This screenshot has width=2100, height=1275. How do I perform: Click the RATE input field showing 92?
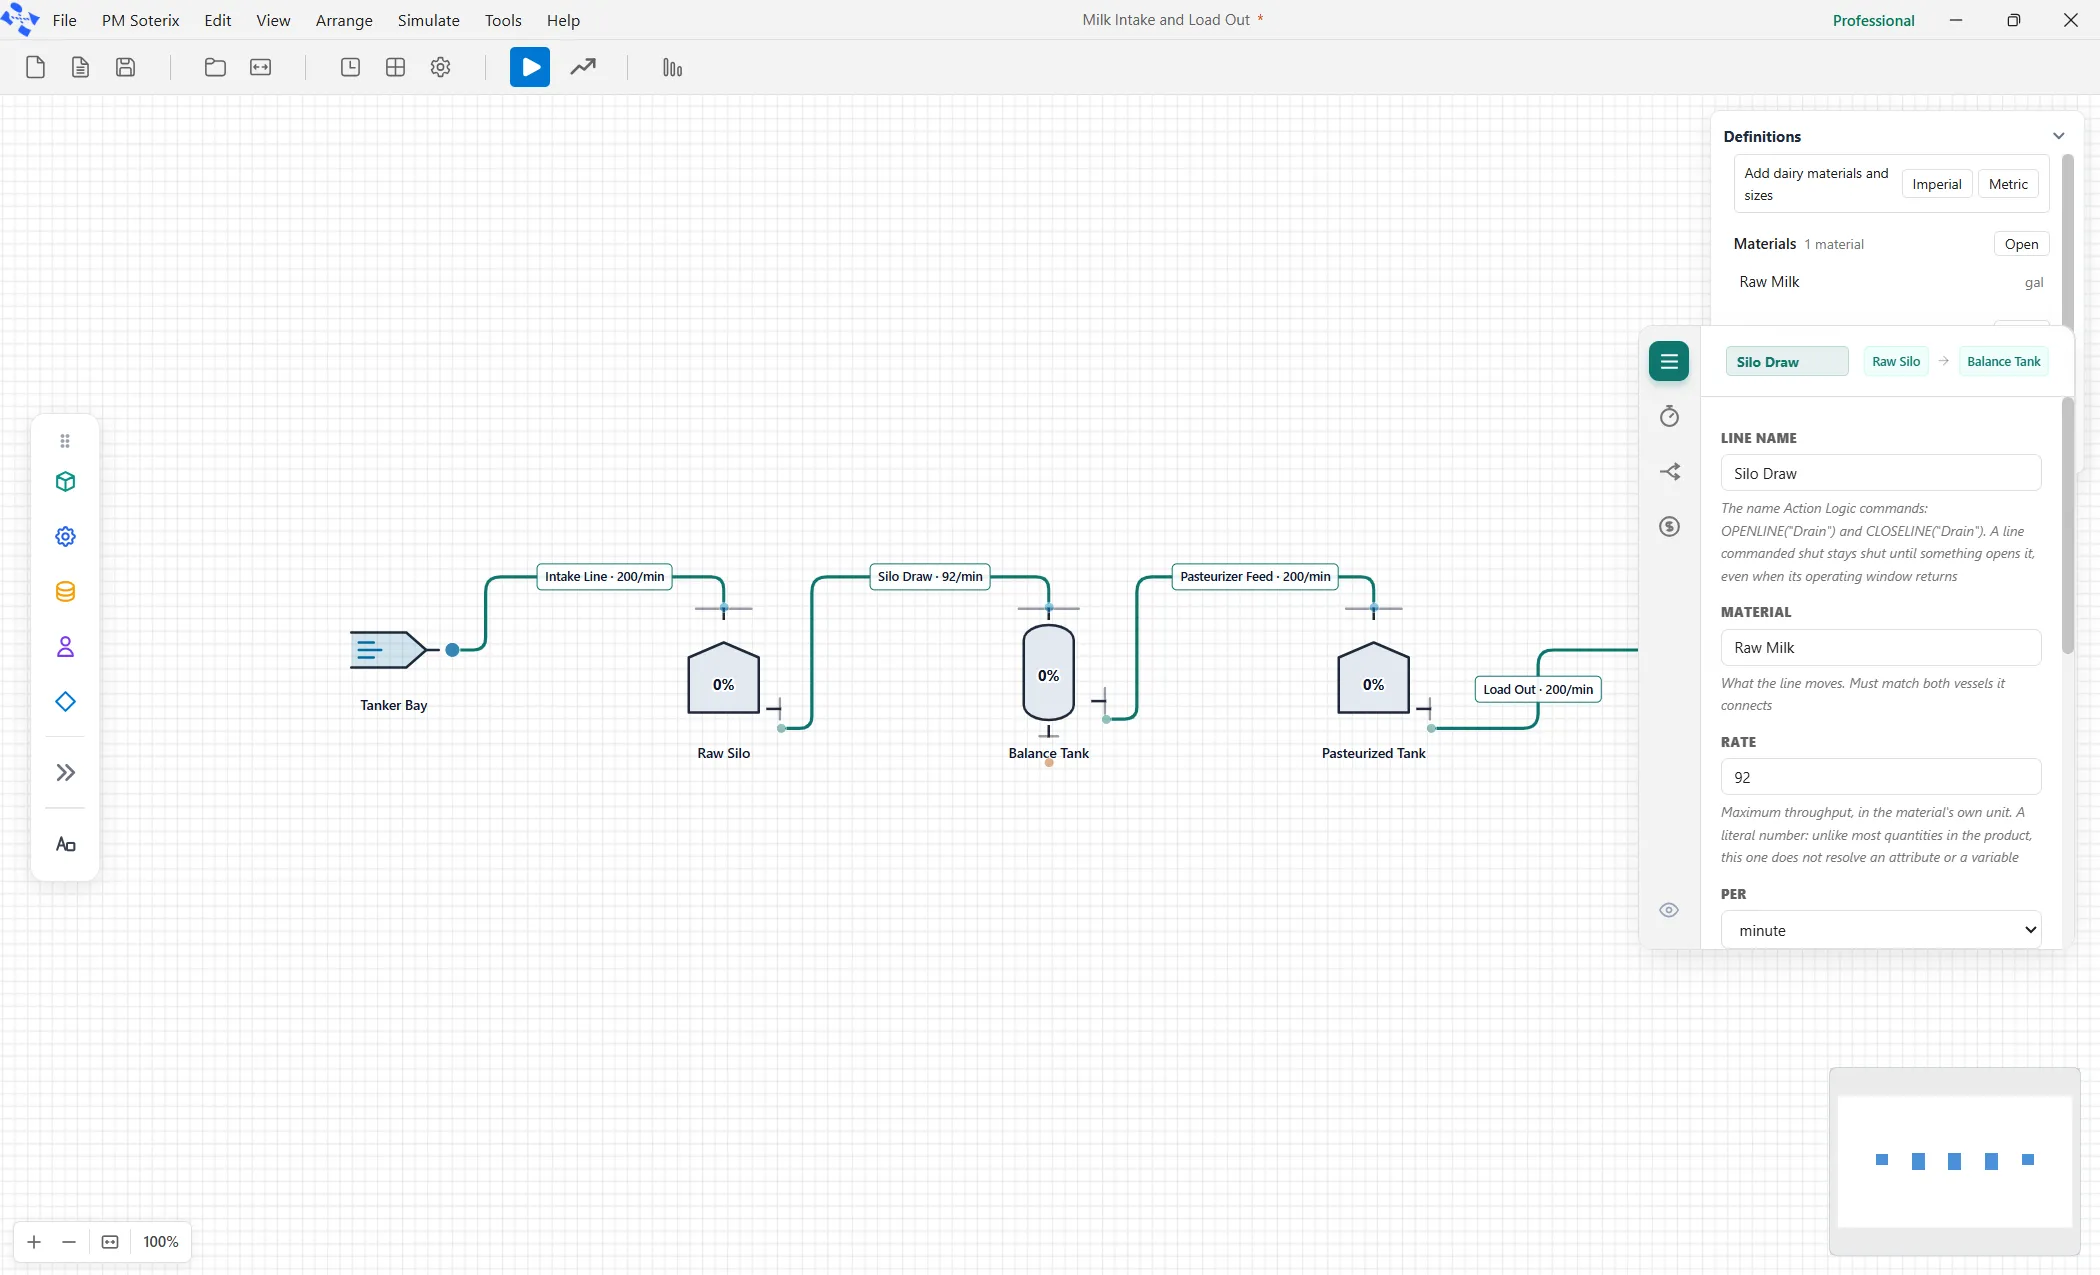coord(1880,777)
